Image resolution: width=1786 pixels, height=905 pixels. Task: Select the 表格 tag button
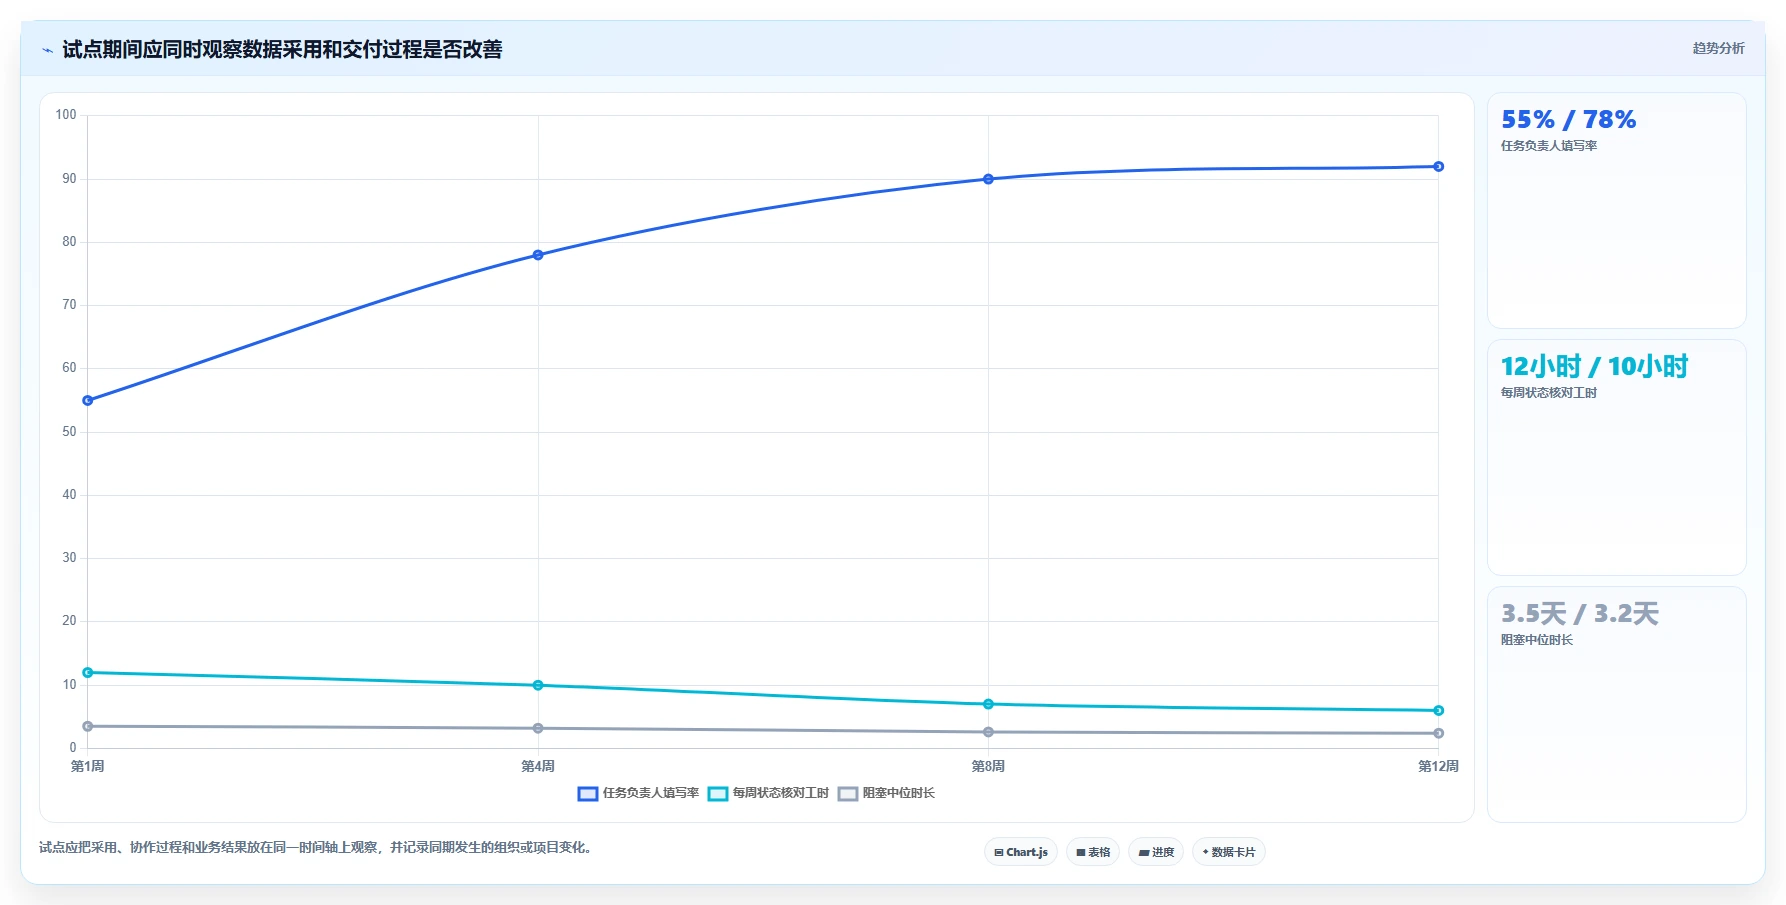pyautogui.click(x=1093, y=852)
